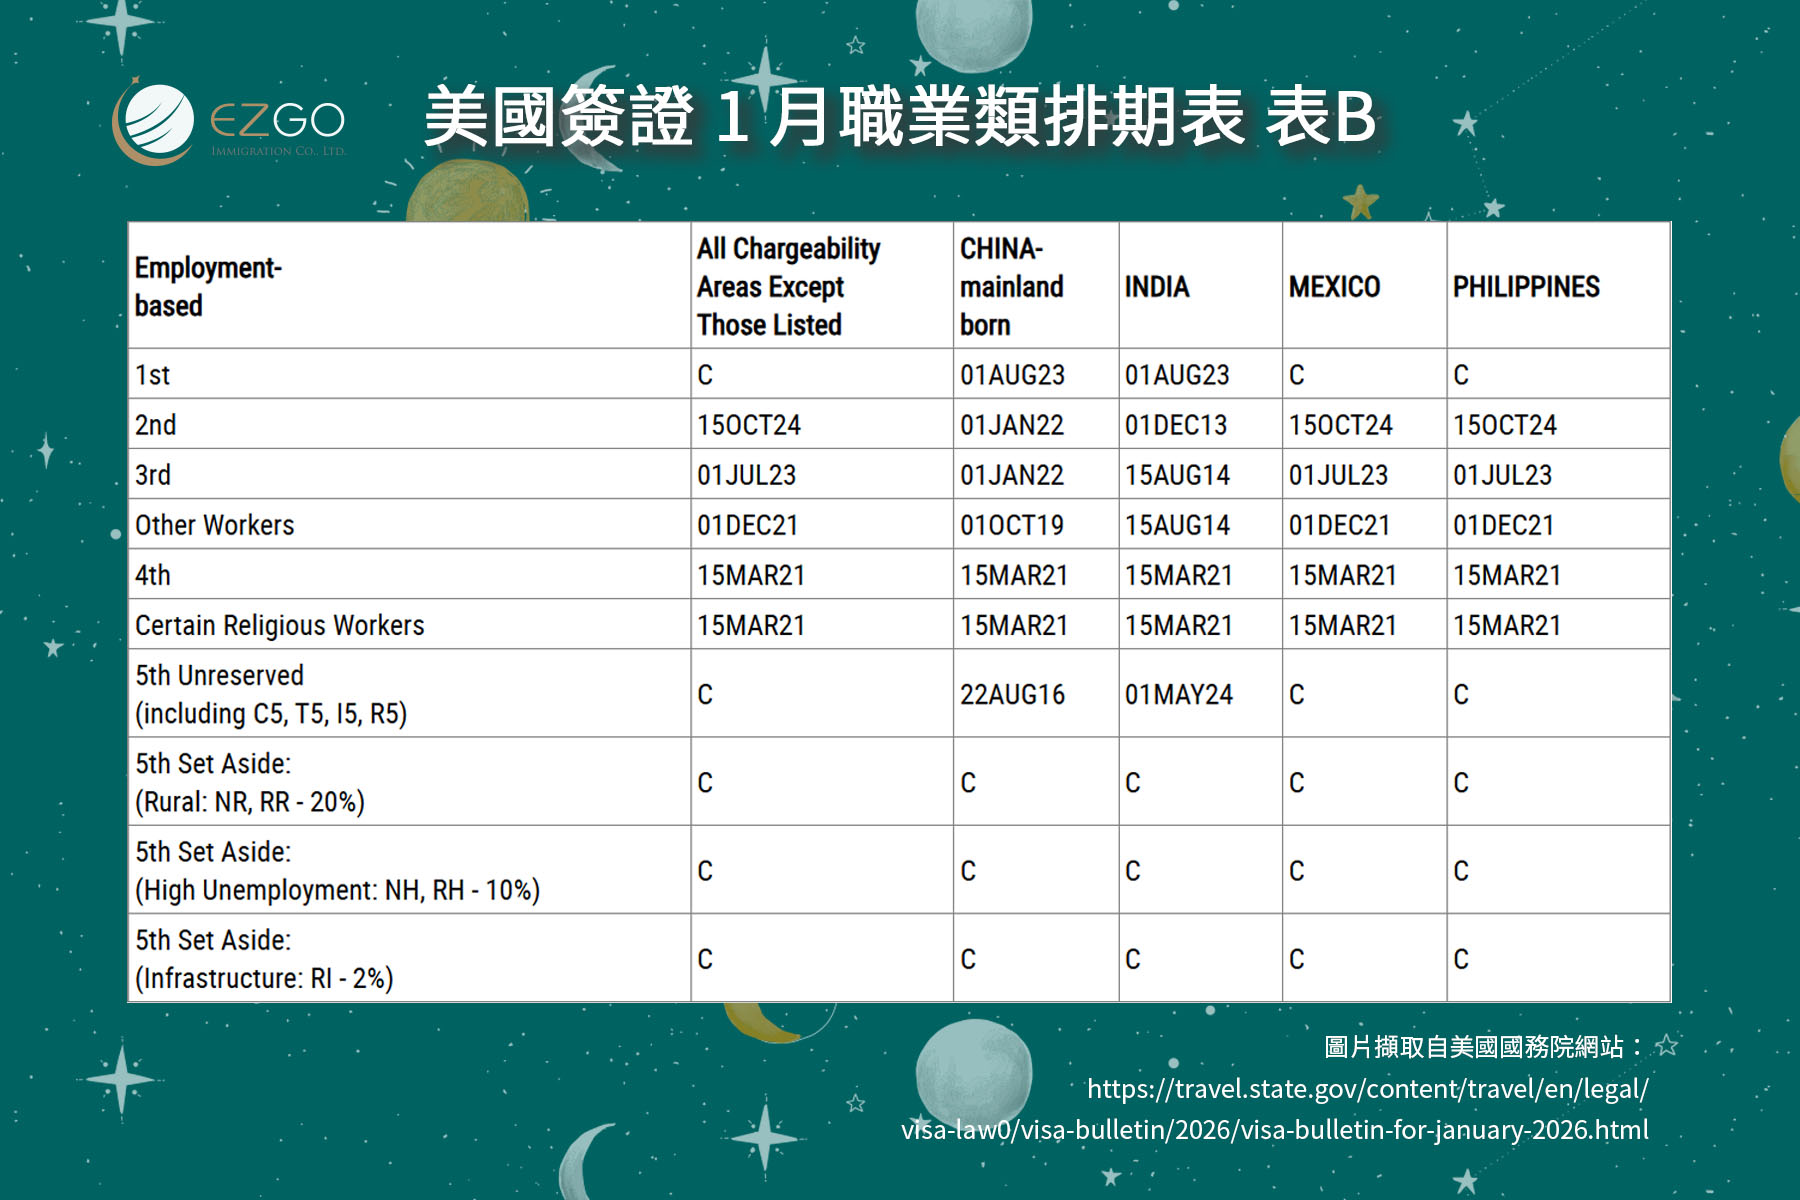
Task: Click the Certain Religious Workers row label
Action: coord(280,625)
